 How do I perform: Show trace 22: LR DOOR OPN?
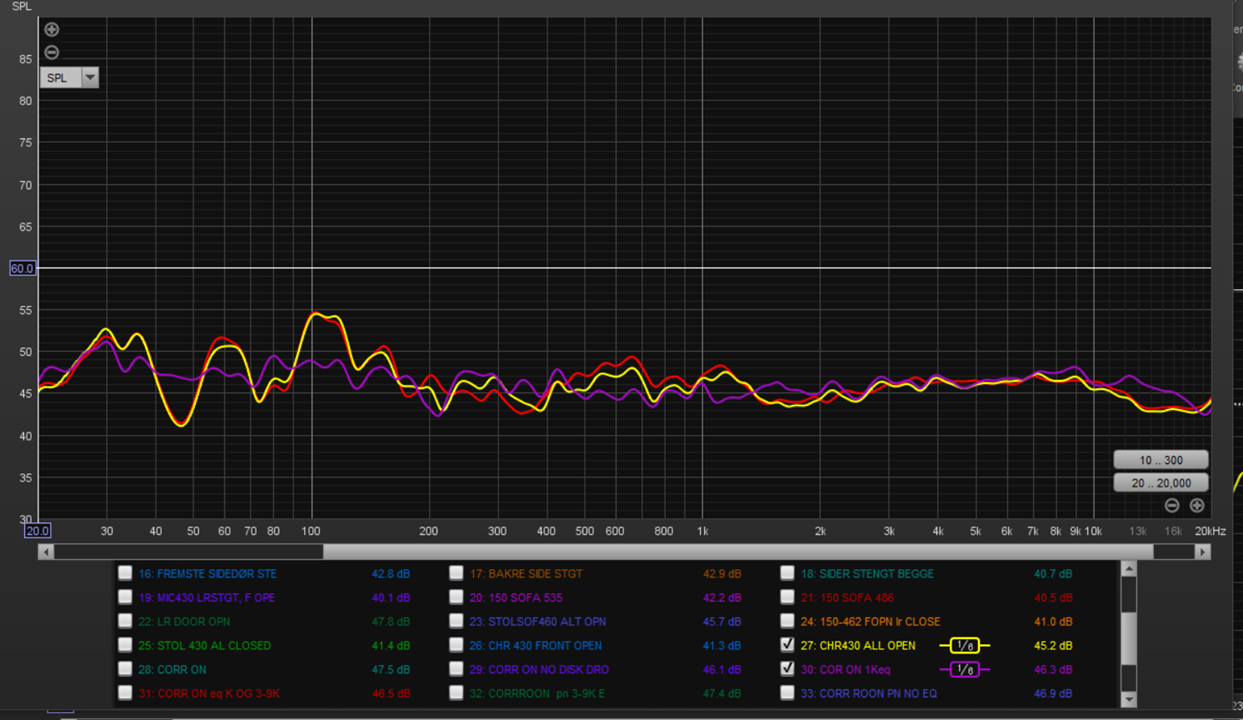(125, 621)
